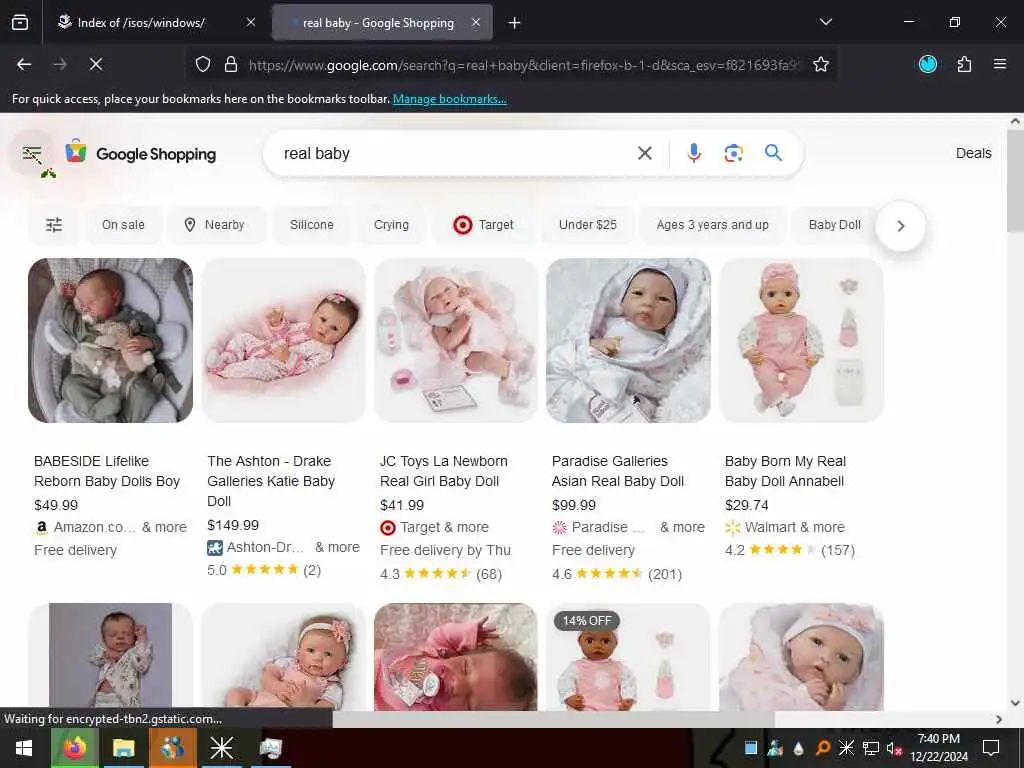Open File Explorer from taskbar
The height and width of the screenshot is (768, 1024).
(x=123, y=748)
